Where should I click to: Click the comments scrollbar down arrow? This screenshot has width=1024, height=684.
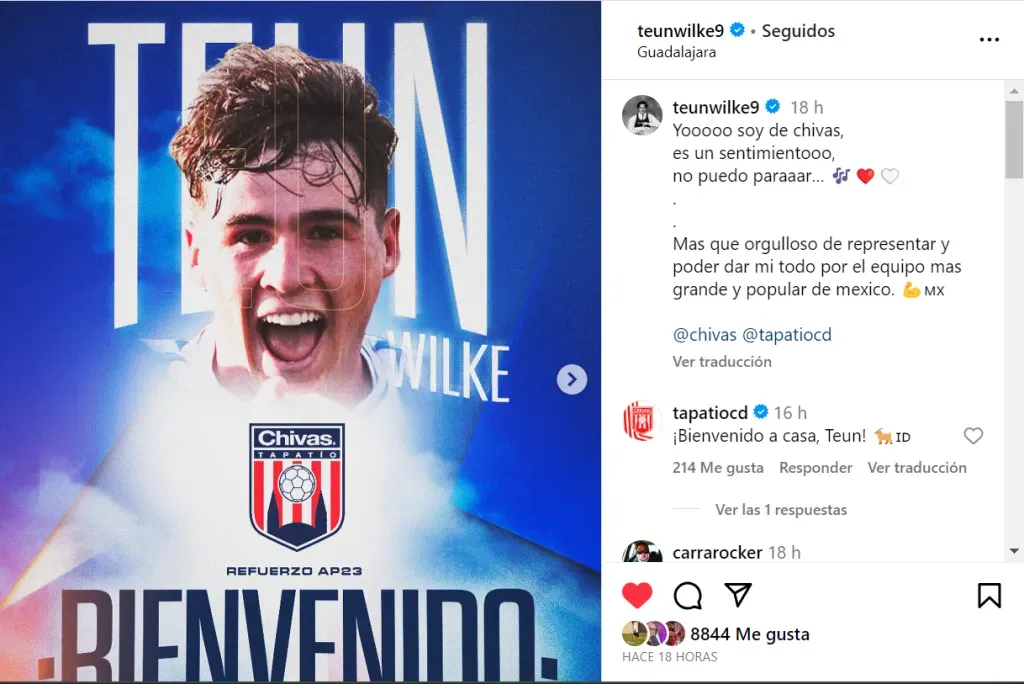click(x=1014, y=551)
